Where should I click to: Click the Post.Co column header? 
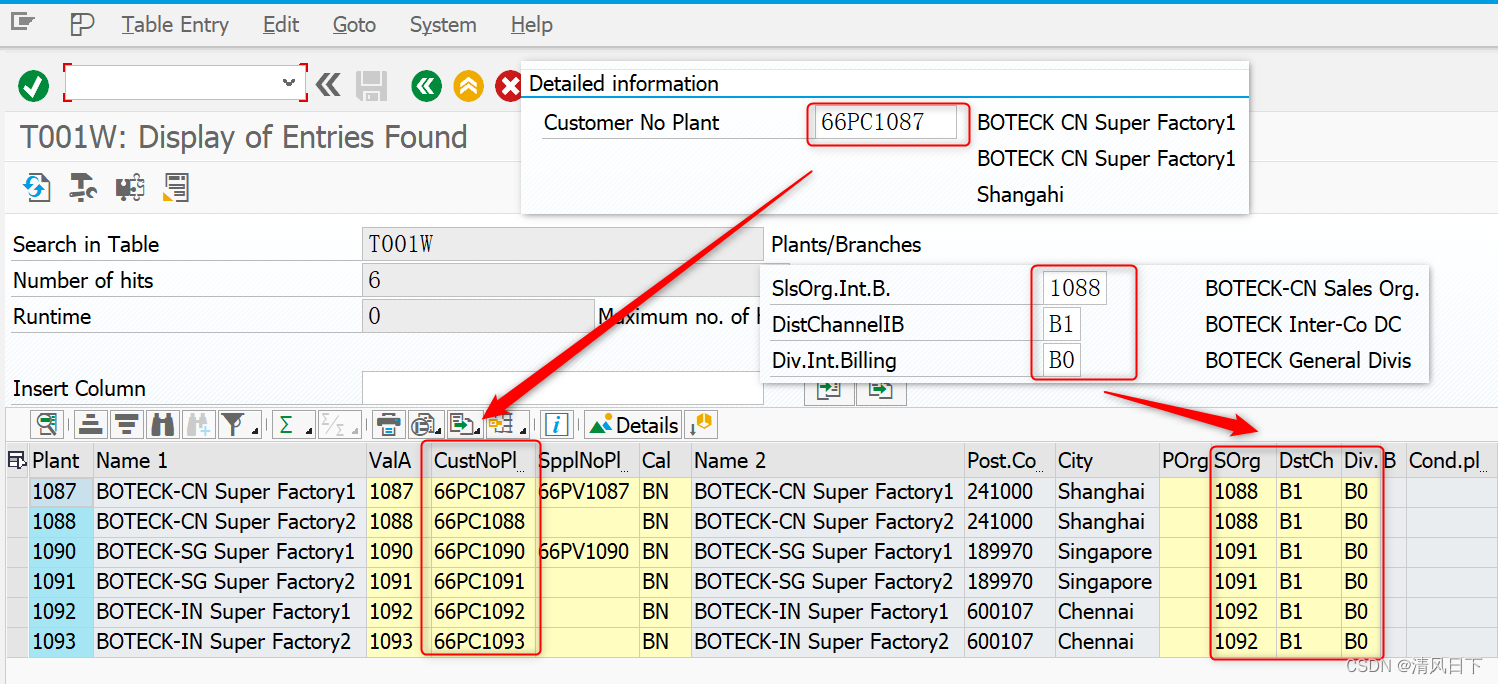click(x=1009, y=461)
